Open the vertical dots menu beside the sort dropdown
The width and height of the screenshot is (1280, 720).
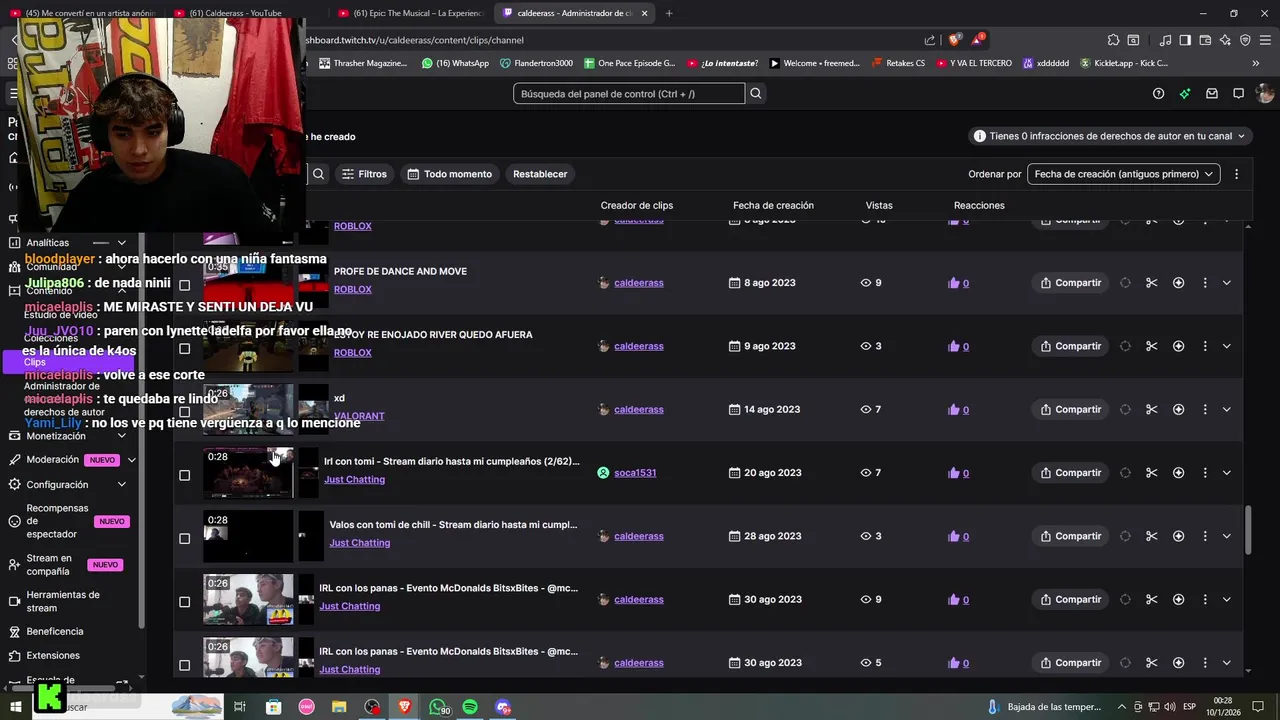point(1236,174)
